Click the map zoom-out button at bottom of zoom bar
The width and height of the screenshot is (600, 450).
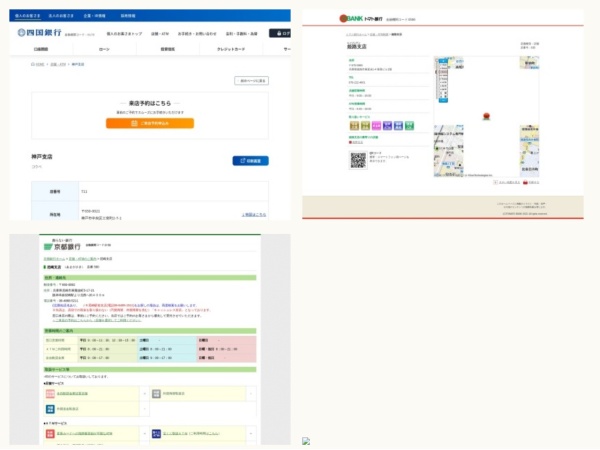click(x=443, y=100)
